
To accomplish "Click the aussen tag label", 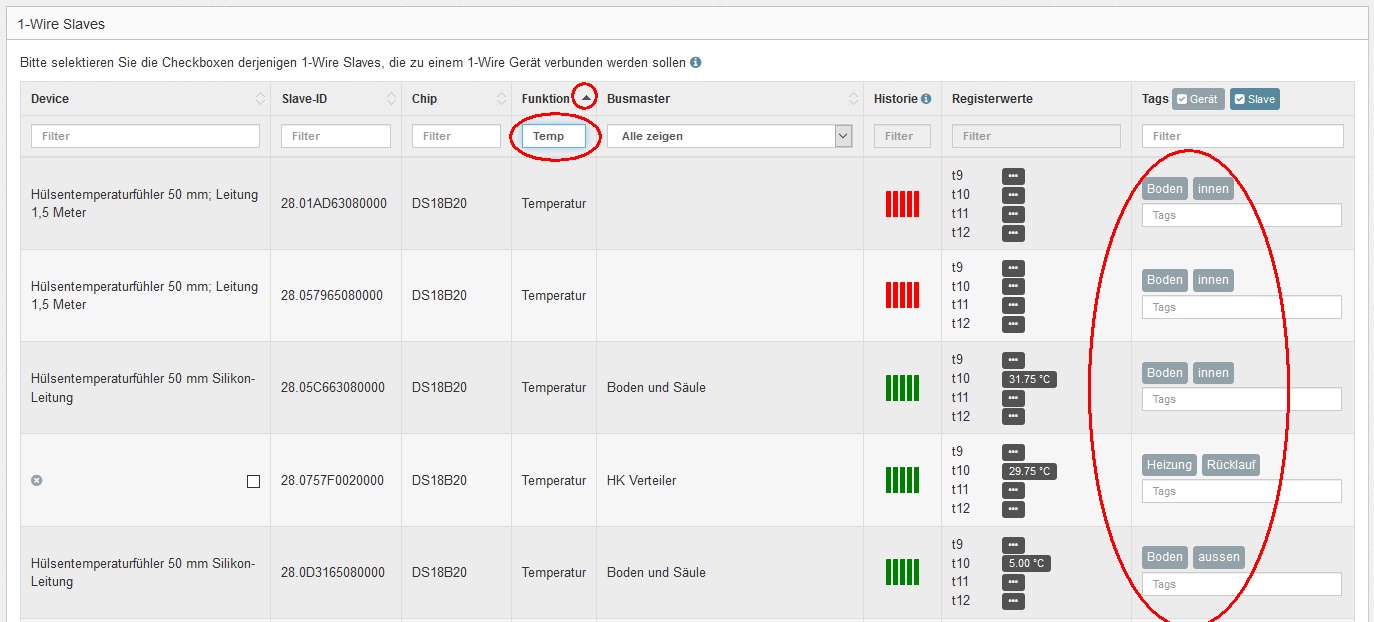I will (1218, 557).
